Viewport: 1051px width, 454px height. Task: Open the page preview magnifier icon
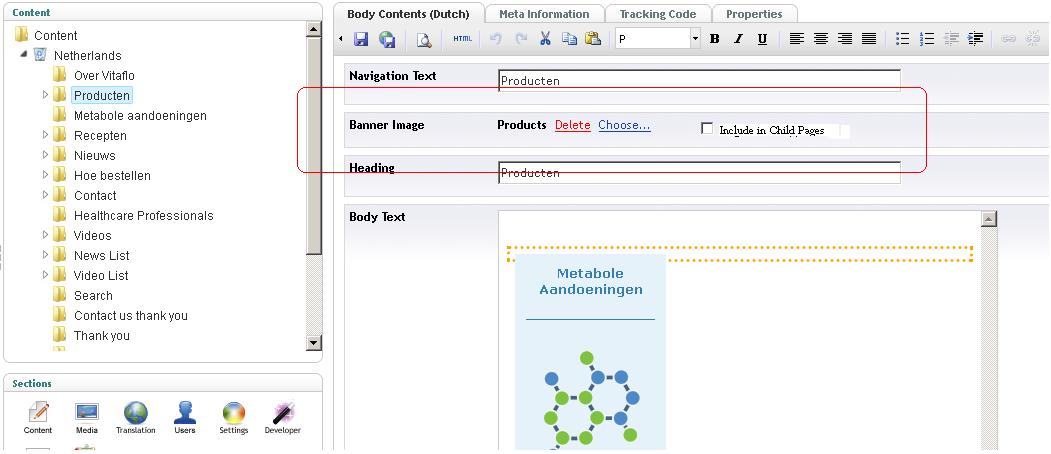point(424,40)
